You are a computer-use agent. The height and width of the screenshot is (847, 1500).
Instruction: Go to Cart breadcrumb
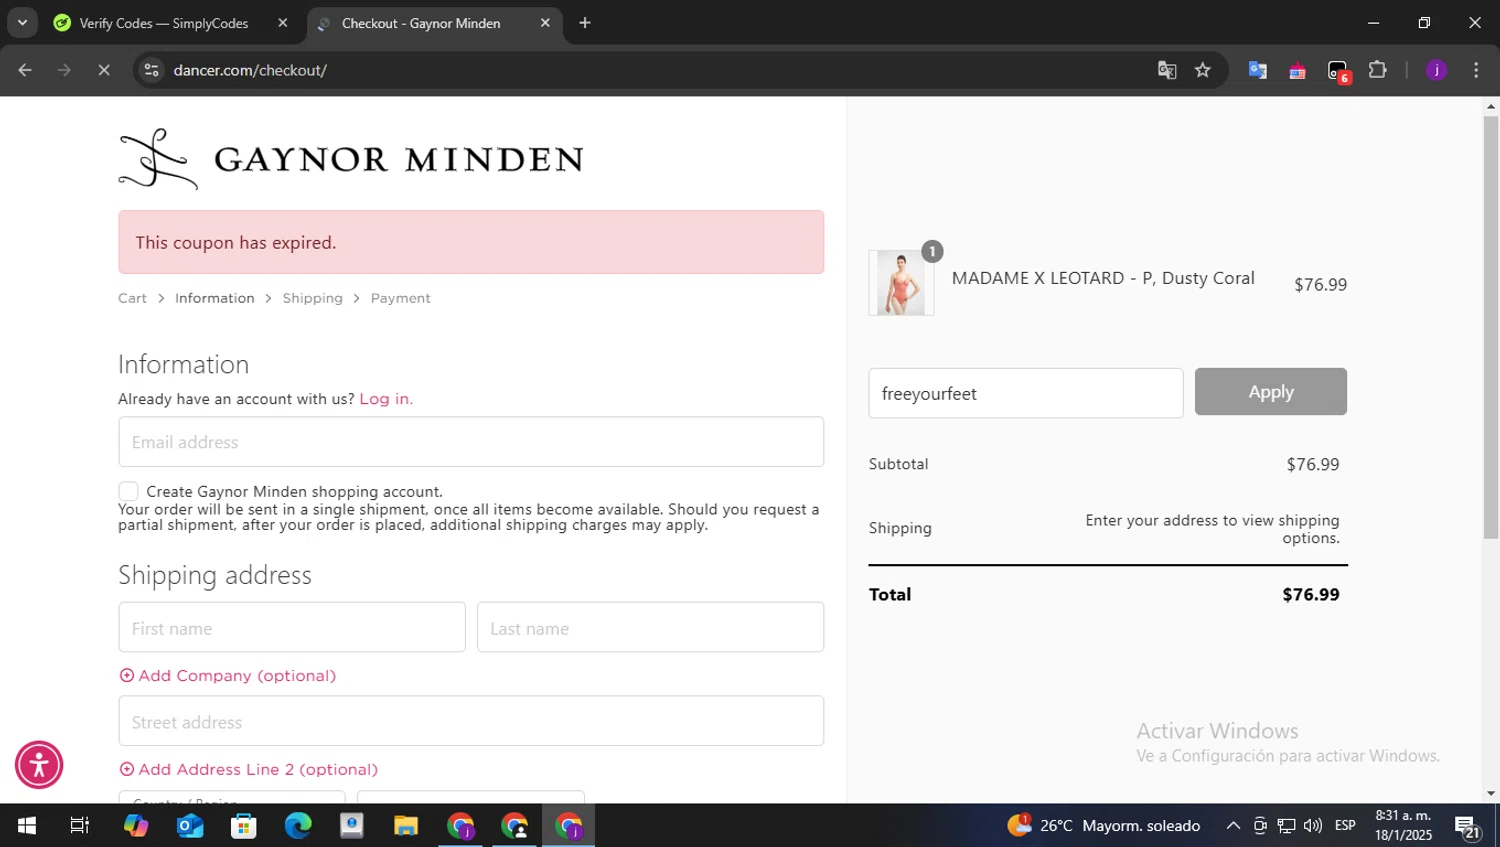132,298
